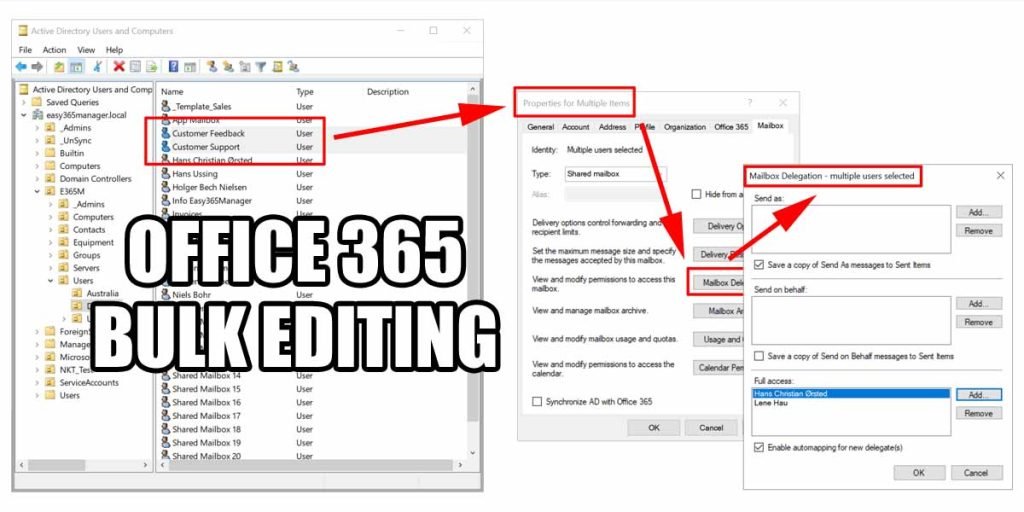The image size is (1024, 512).
Task: Open the File menu
Action: point(25,50)
